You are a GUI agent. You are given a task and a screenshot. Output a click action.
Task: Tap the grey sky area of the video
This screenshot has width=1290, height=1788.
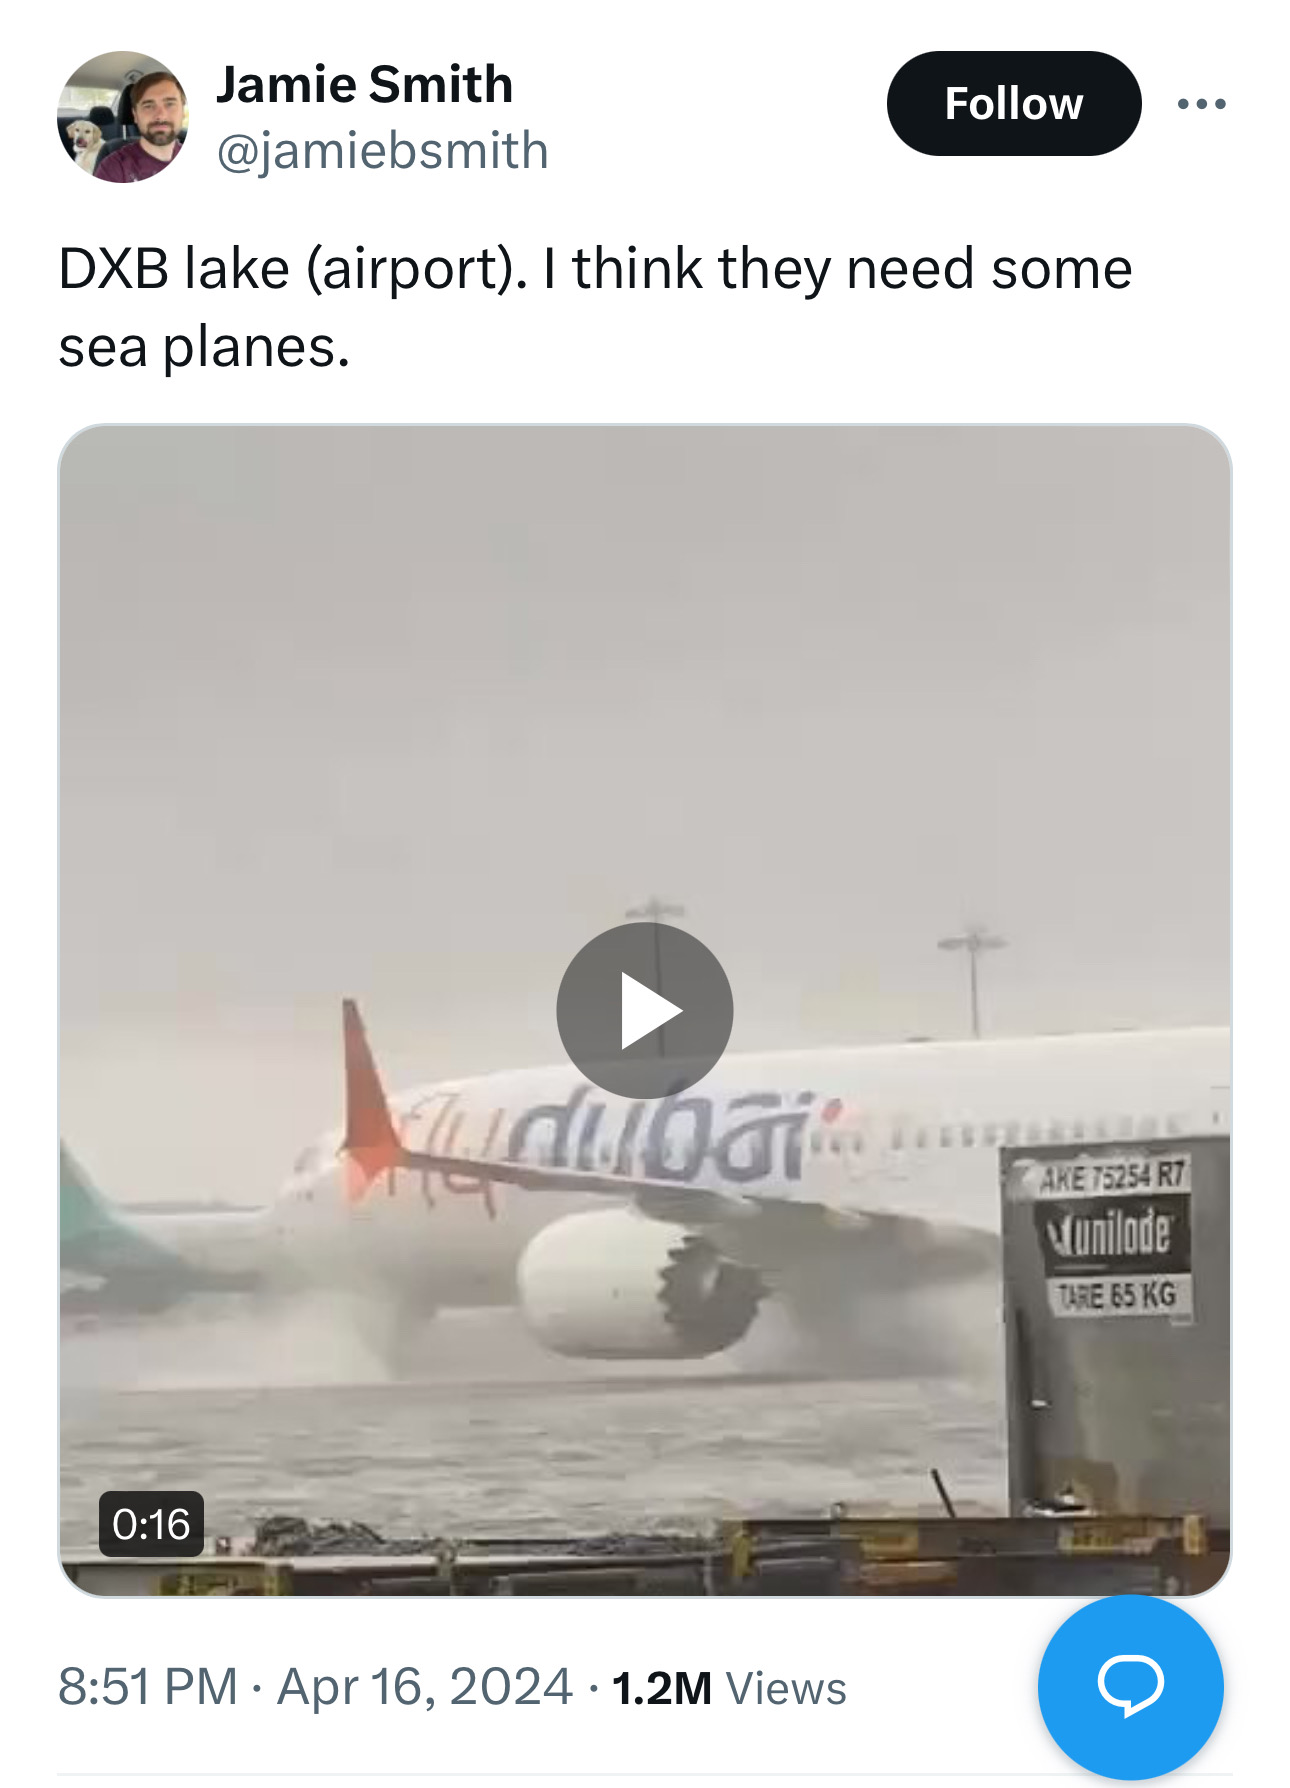[645, 680]
